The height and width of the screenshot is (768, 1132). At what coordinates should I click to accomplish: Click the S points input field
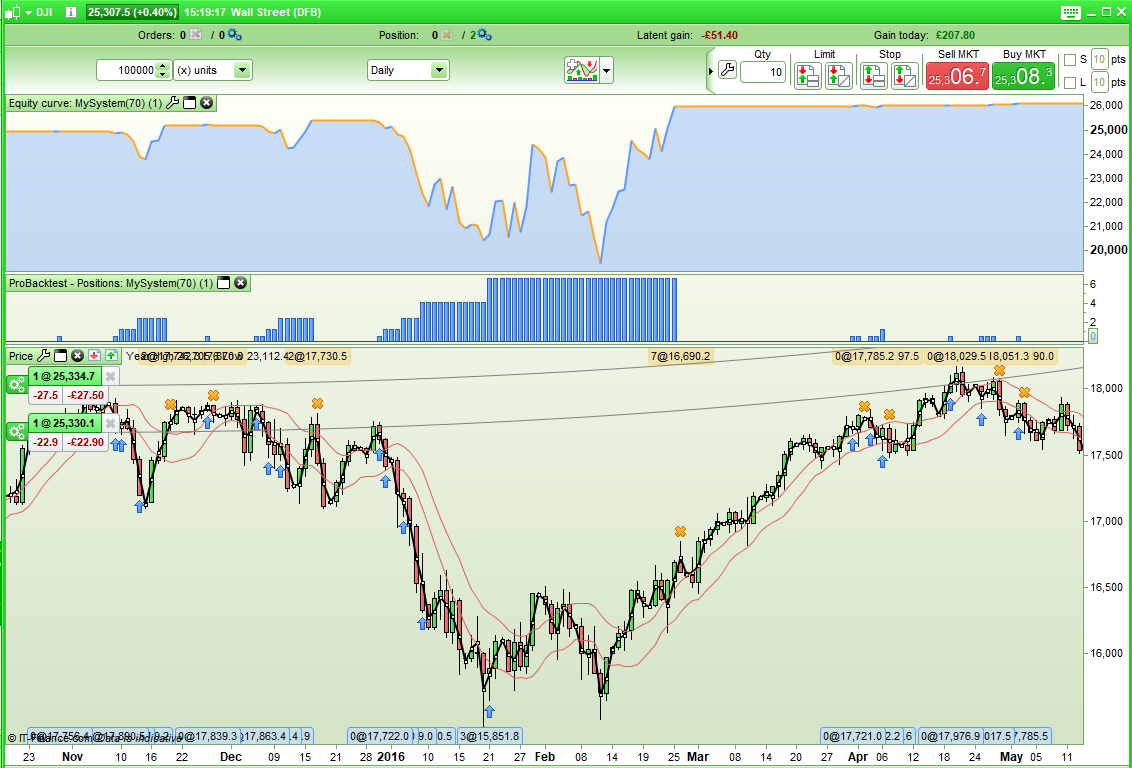click(x=1099, y=60)
